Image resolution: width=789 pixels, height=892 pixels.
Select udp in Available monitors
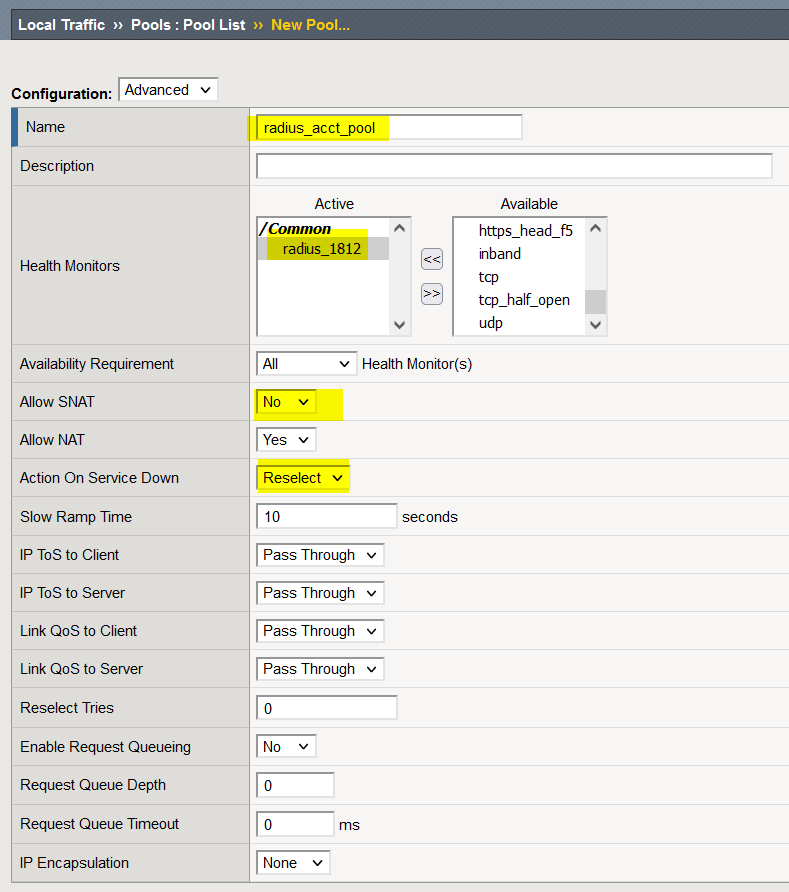490,323
